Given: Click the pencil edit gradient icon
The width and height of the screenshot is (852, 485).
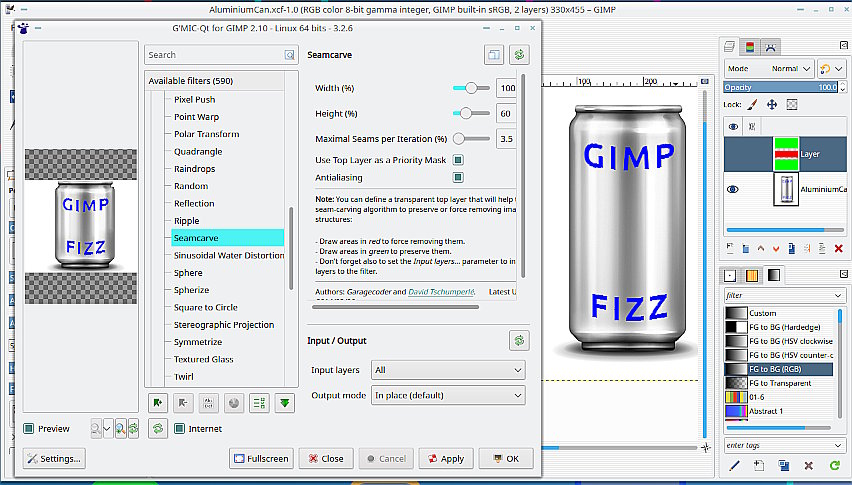Looking at the screenshot, I should pyautogui.click(x=734, y=465).
